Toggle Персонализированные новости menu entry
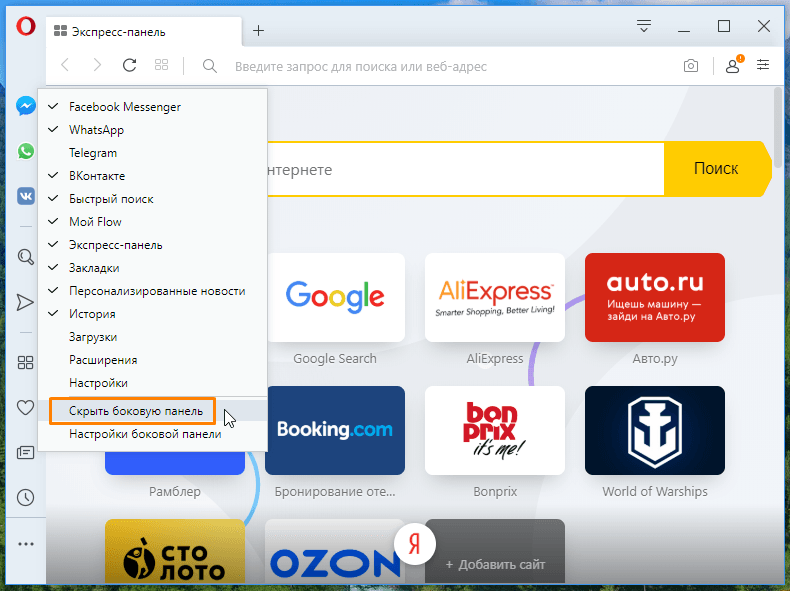 coord(152,291)
